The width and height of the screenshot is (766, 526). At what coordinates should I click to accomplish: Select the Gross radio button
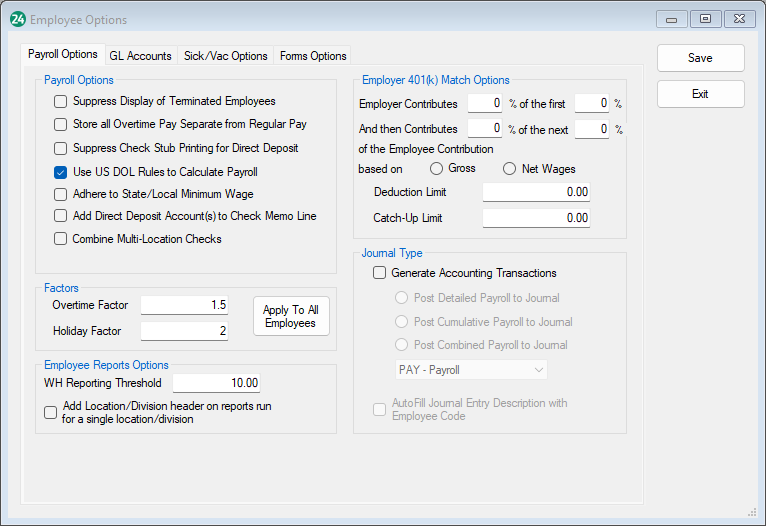point(436,169)
